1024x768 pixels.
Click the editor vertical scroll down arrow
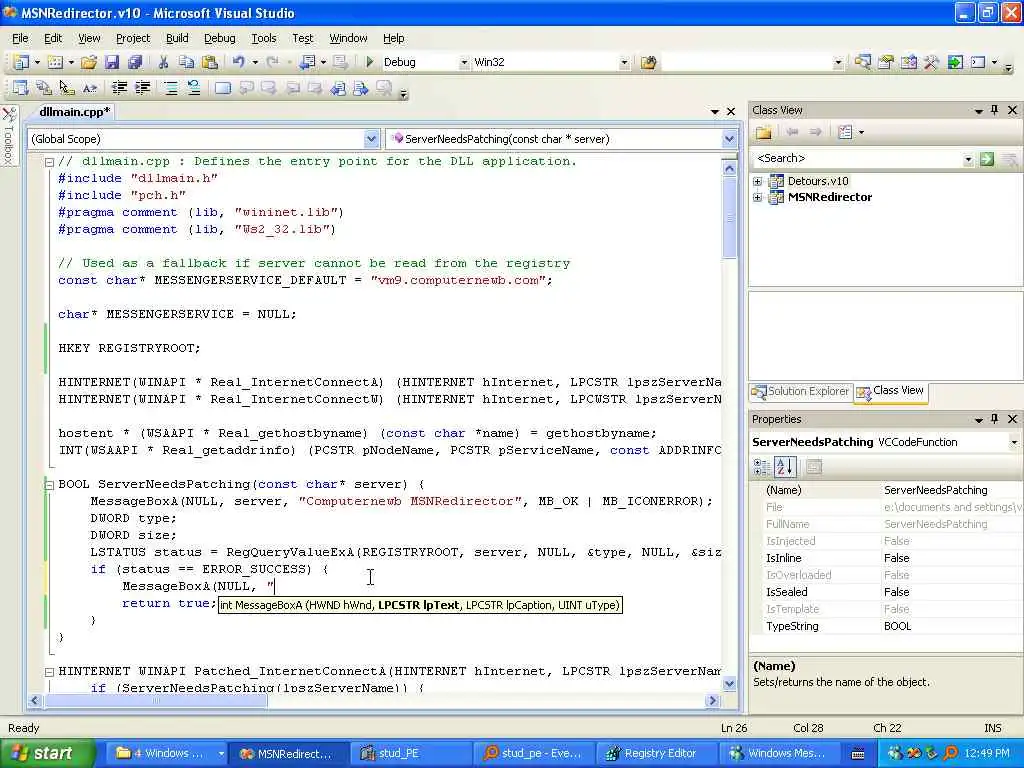coord(729,684)
